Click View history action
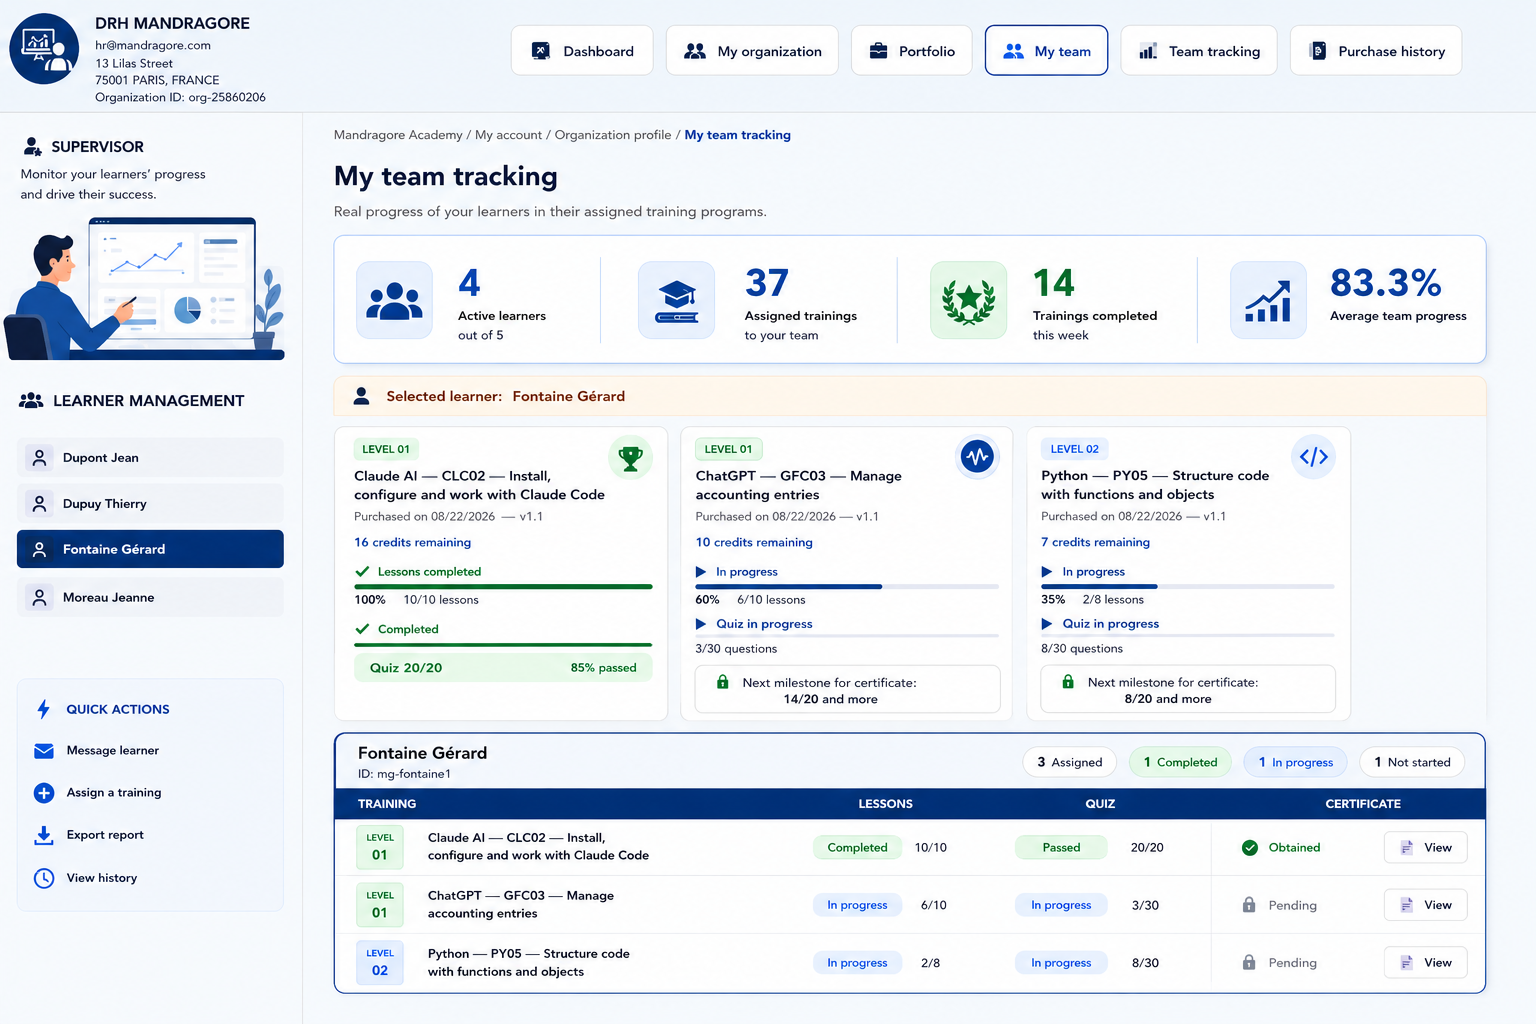 pos(102,878)
